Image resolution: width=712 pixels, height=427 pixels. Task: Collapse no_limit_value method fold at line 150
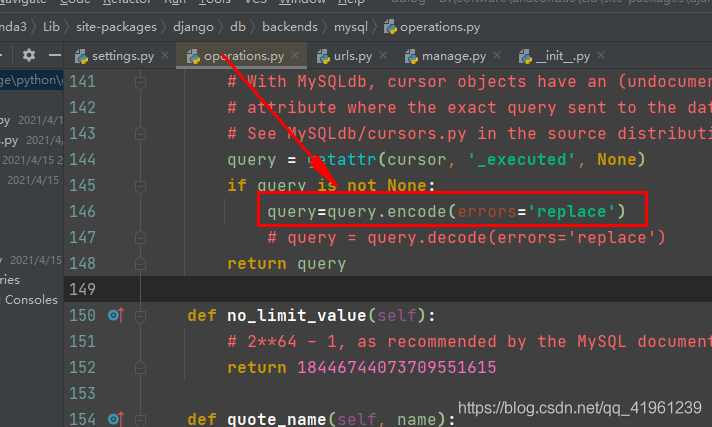[x=140, y=316]
